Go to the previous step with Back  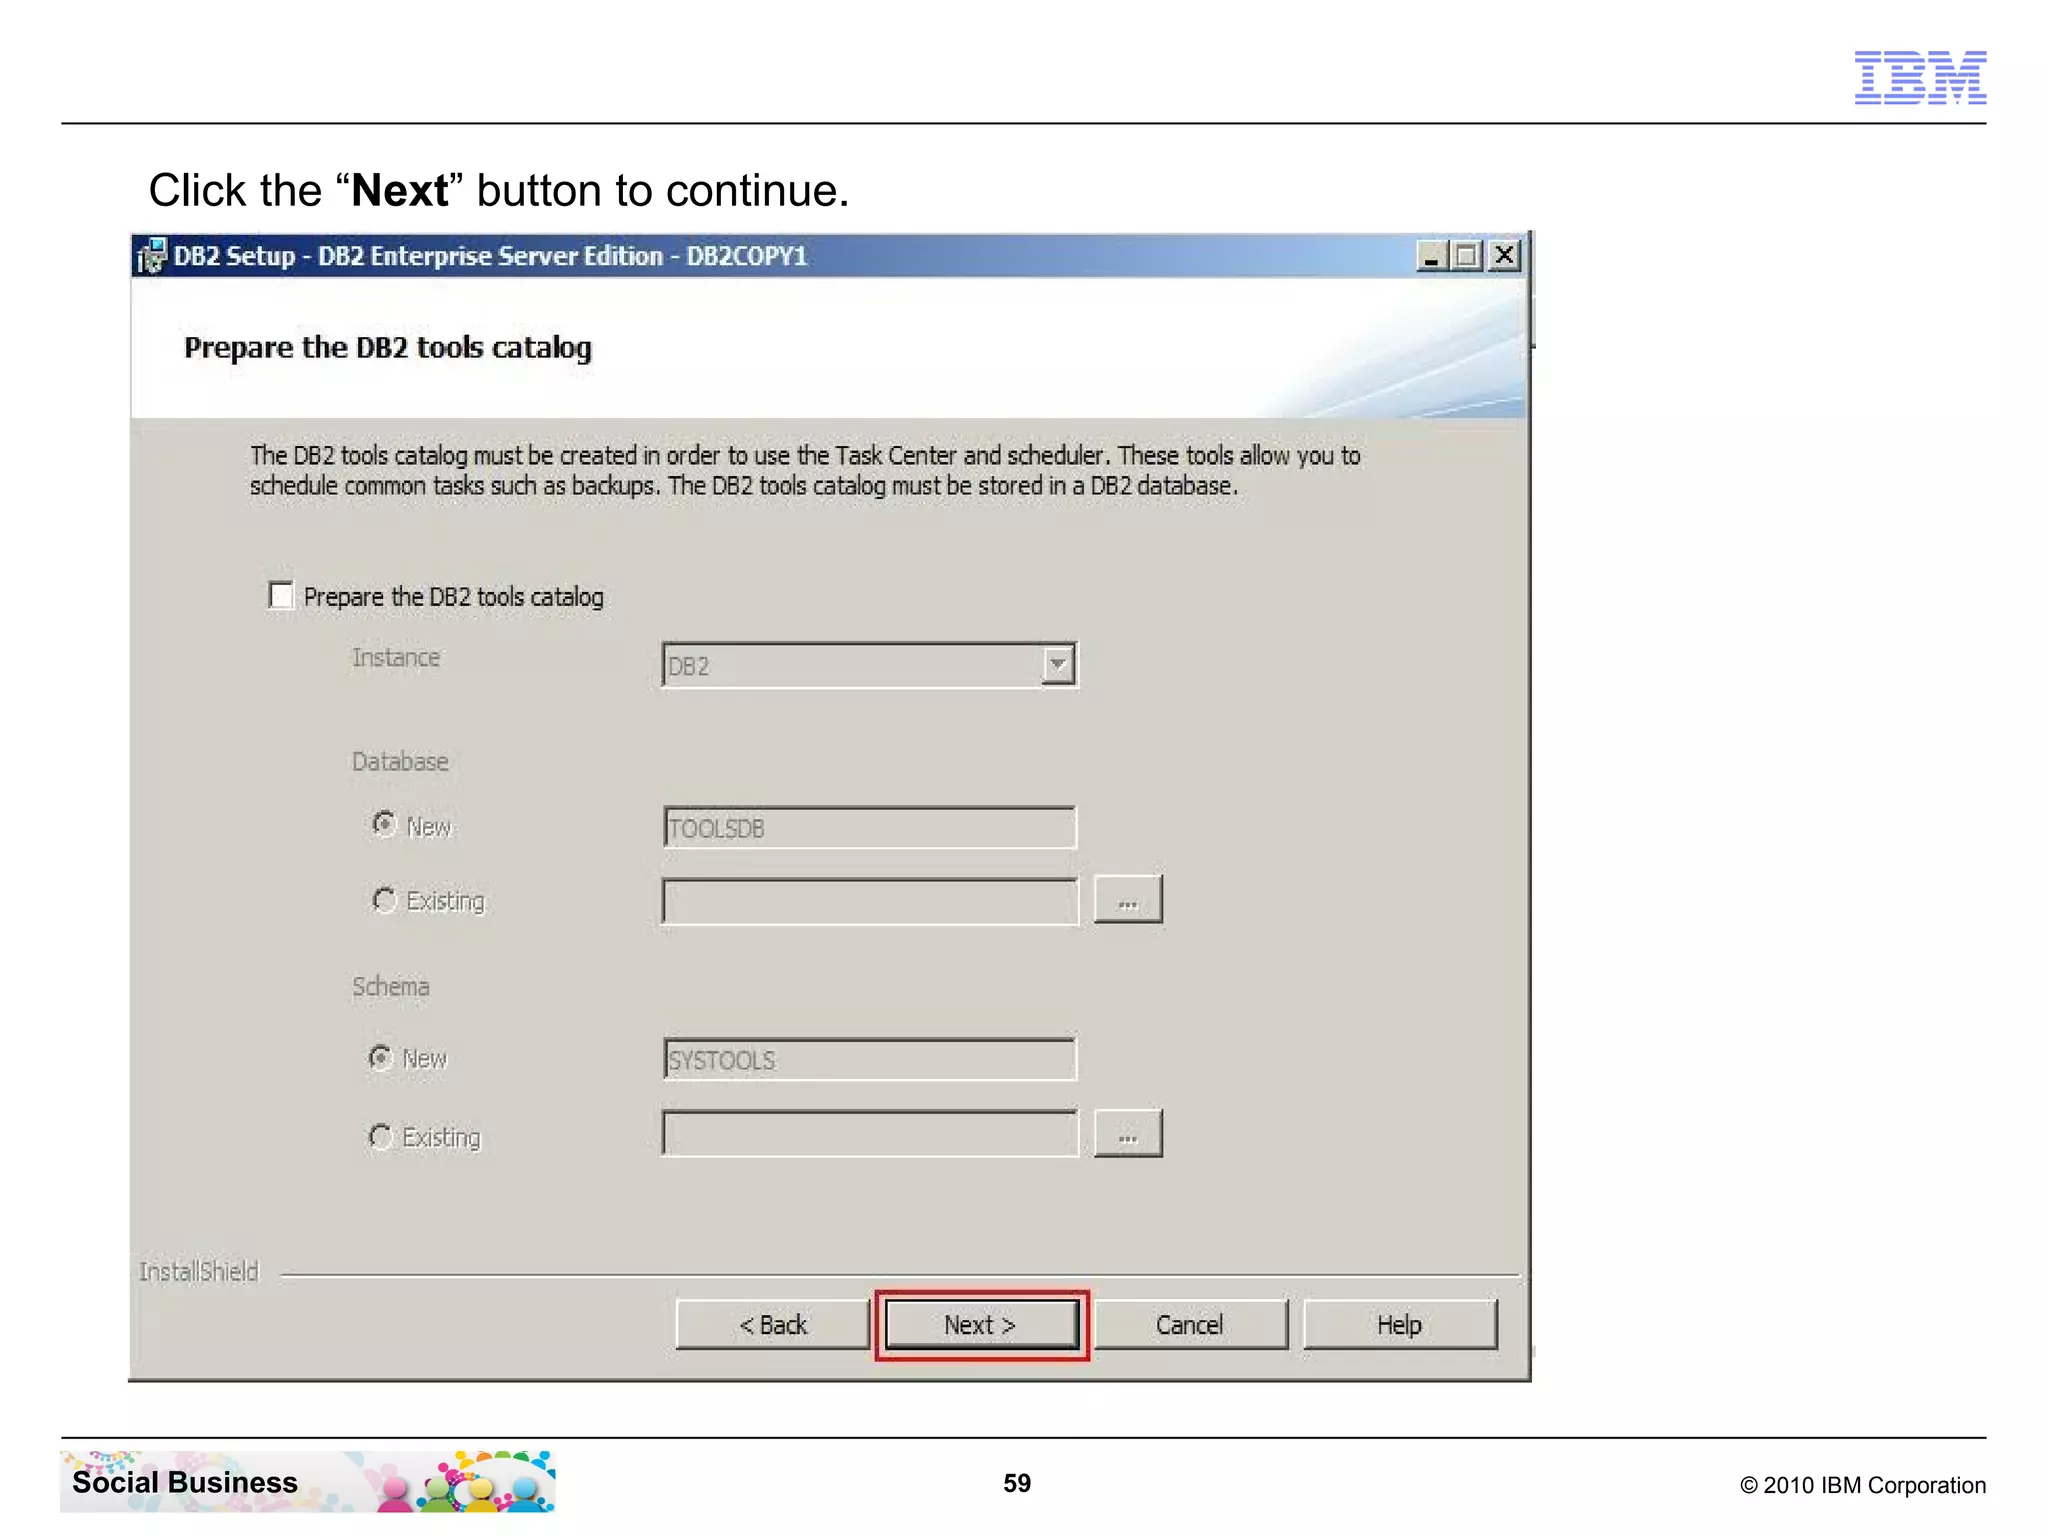coord(773,1325)
